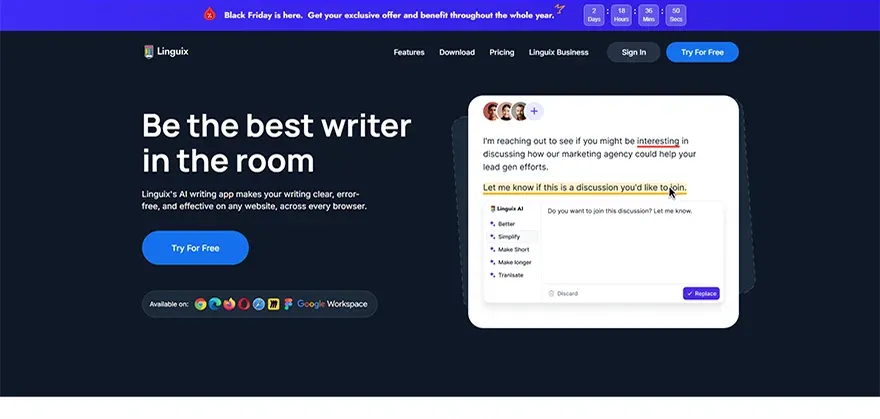Click the first avatar in the demo card
The width and height of the screenshot is (880, 419).
pyautogui.click(x=492, y=111)
